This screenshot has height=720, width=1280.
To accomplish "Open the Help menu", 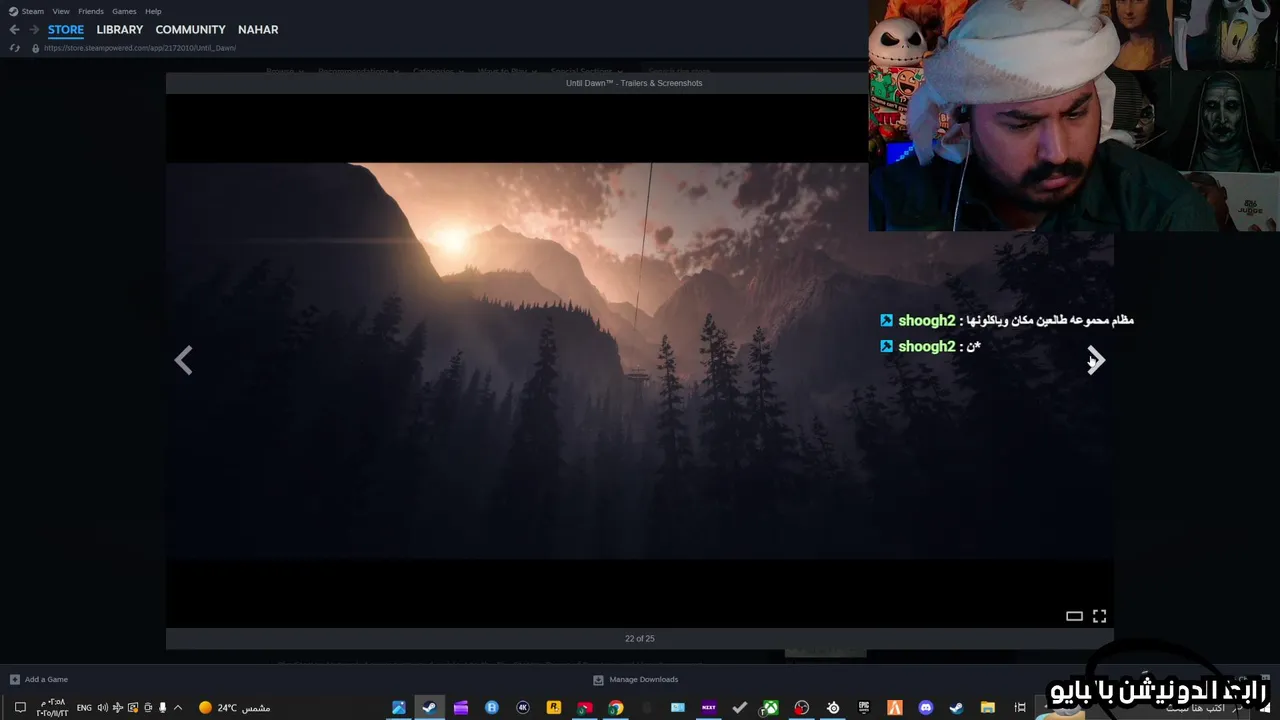I will (153, 11).
